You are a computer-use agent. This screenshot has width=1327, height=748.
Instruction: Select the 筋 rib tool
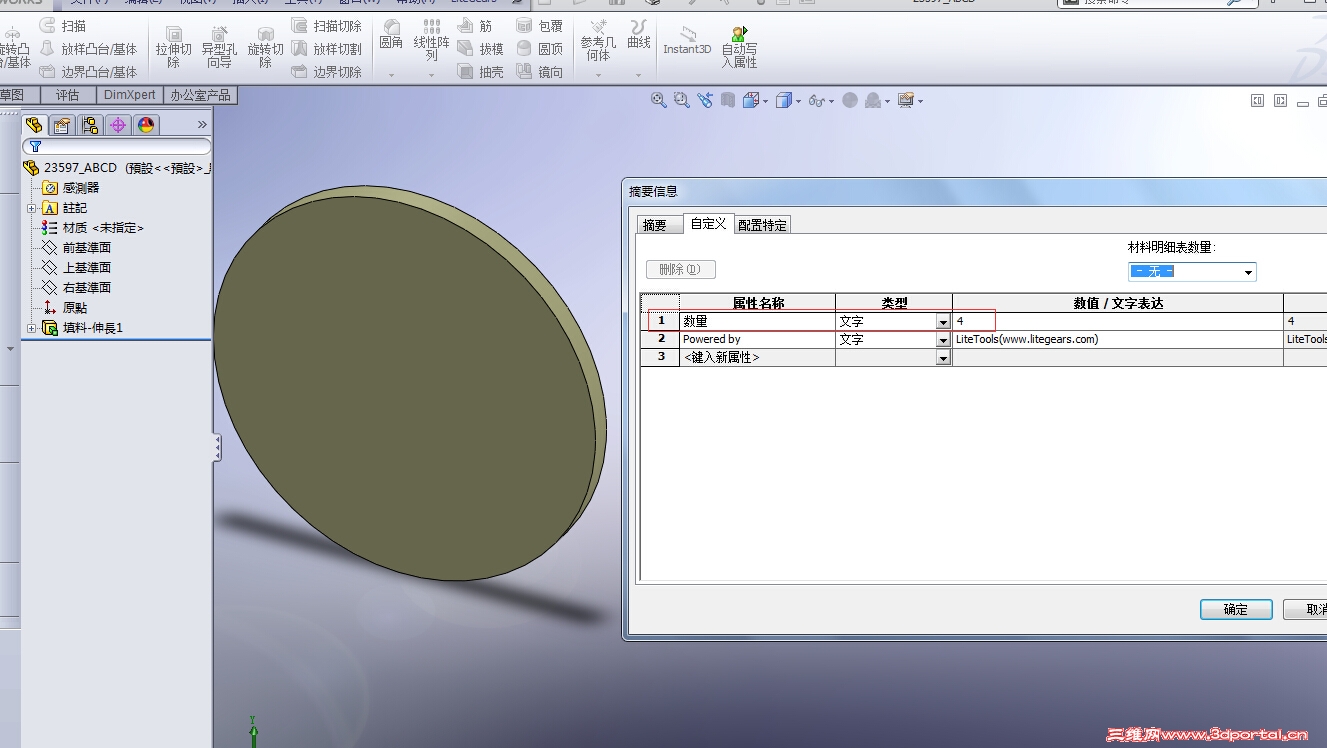click(475, 26)
